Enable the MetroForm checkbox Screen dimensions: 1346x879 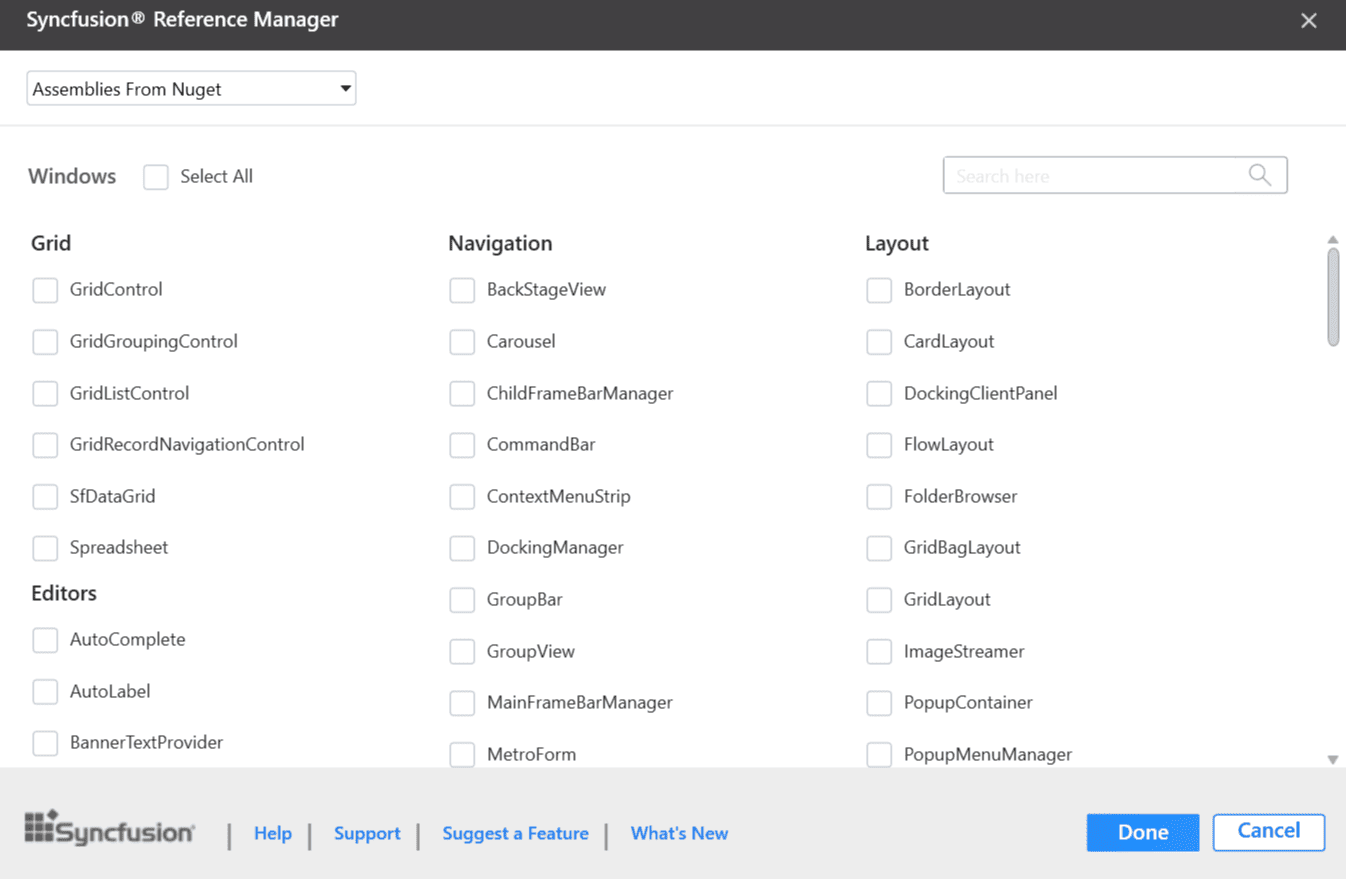coord(462,755)
